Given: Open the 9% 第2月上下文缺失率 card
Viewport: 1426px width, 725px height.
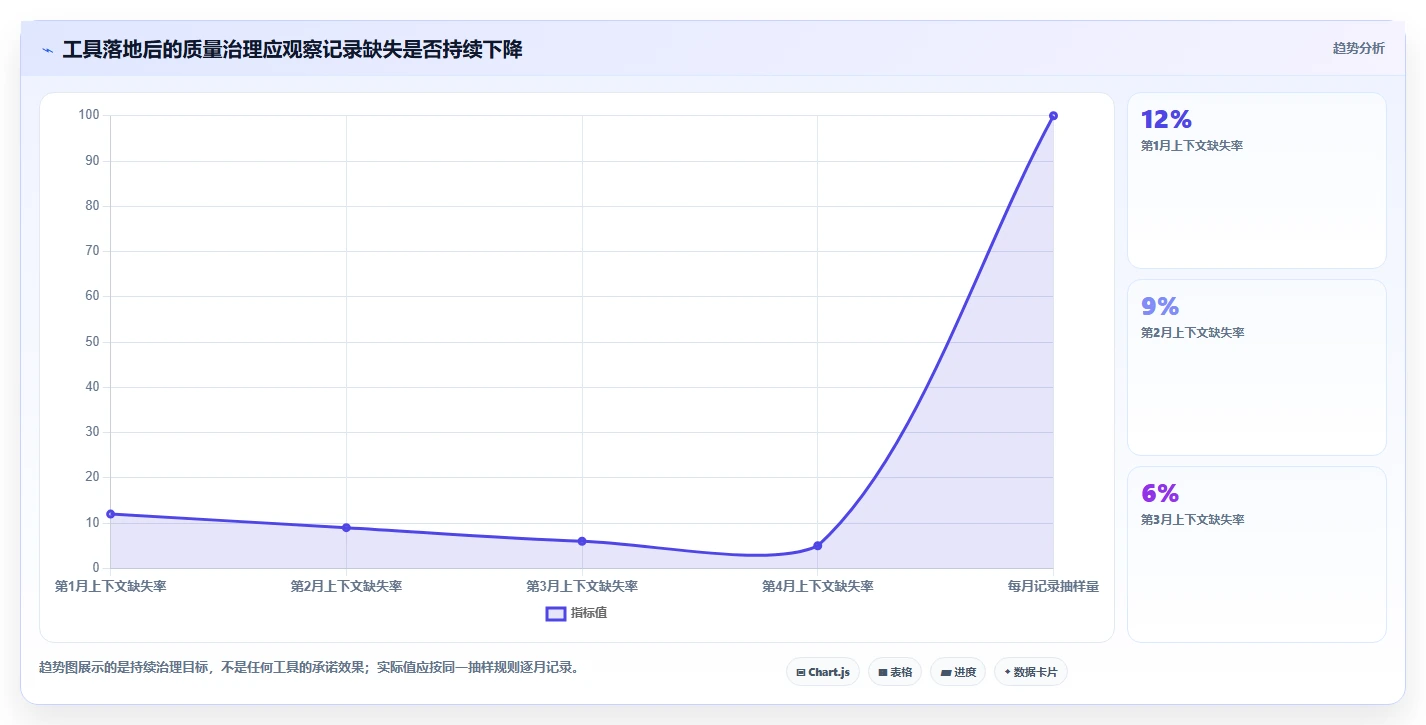Looking at the screenshot, I should click(1257, 367).
